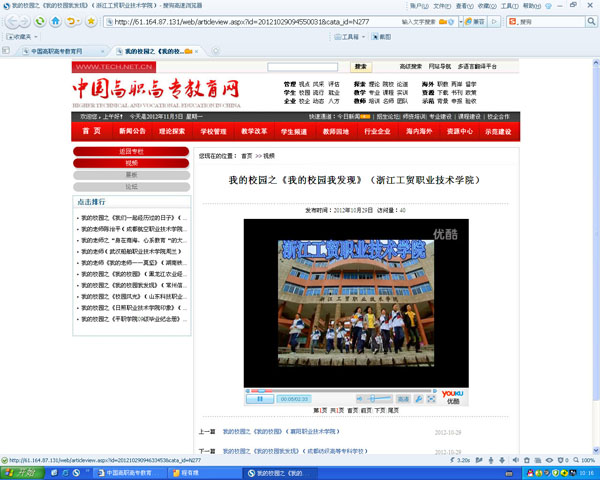Close the active 我的校园之 tab
This screenshot has height=480, width=600.
[x=197, y=51]
